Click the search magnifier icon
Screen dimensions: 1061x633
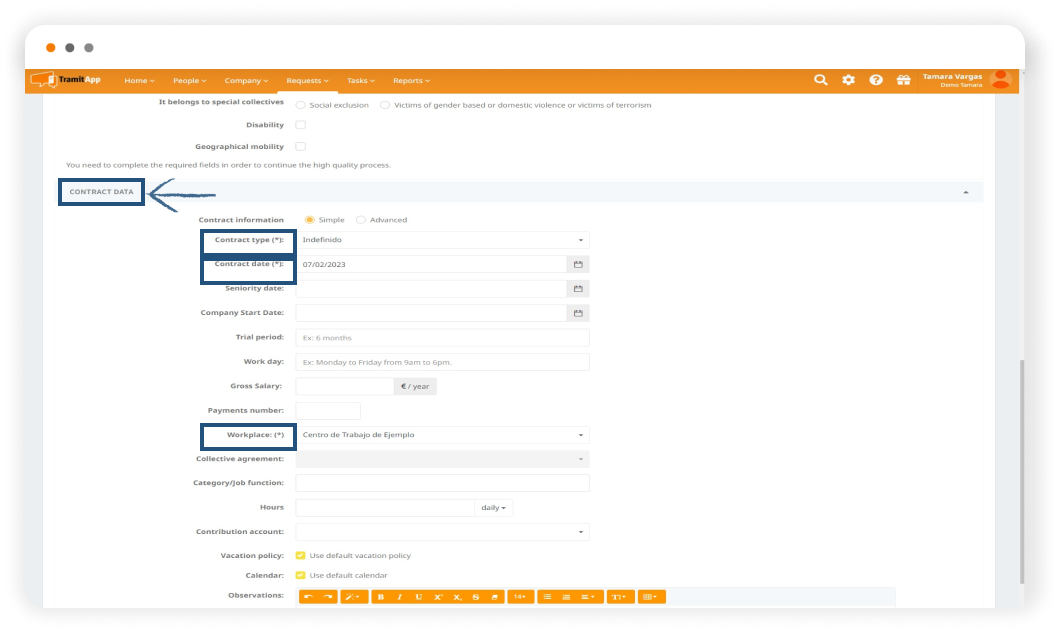tap(820, 80)
